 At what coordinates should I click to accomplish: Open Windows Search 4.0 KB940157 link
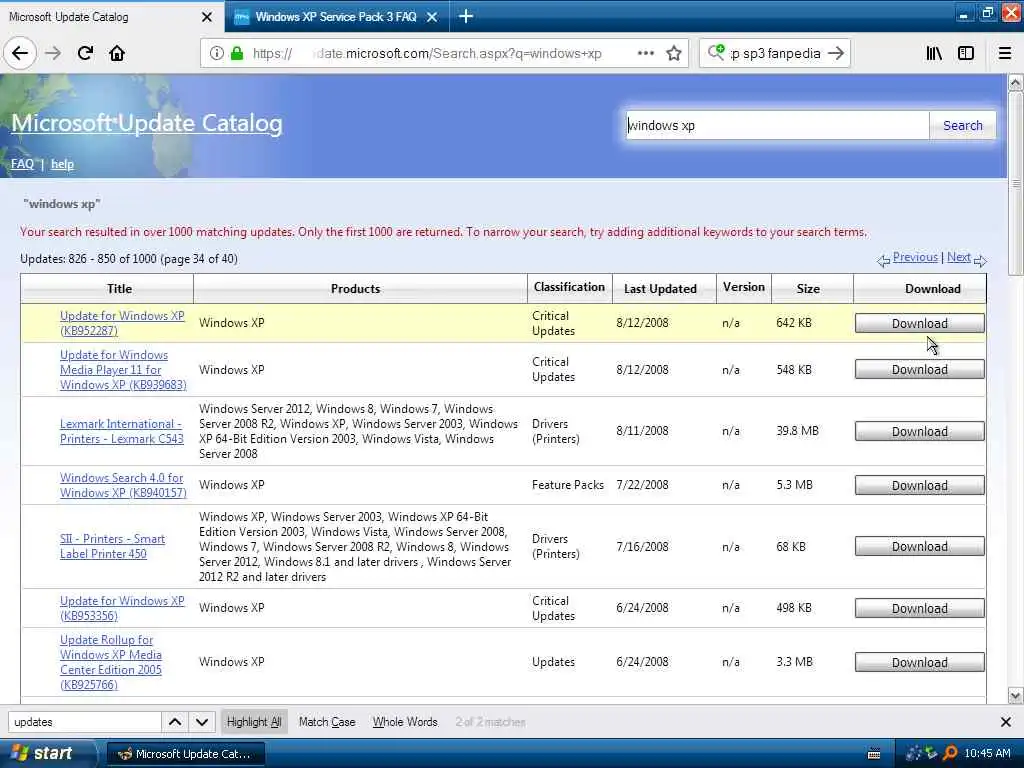click(x=123, y=485)
